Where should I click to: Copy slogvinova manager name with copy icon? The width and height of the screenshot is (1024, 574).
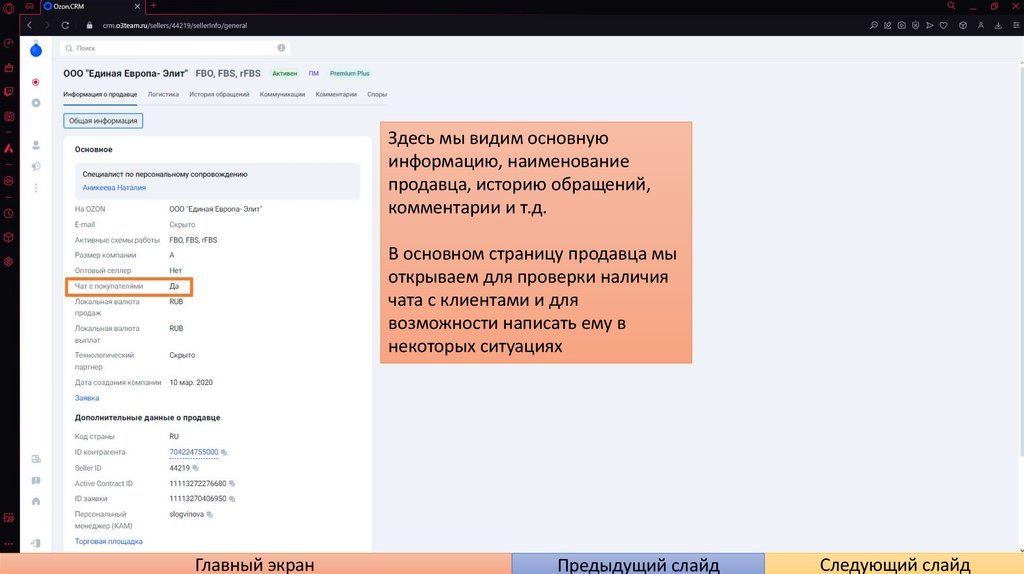[x=210, y=515]
